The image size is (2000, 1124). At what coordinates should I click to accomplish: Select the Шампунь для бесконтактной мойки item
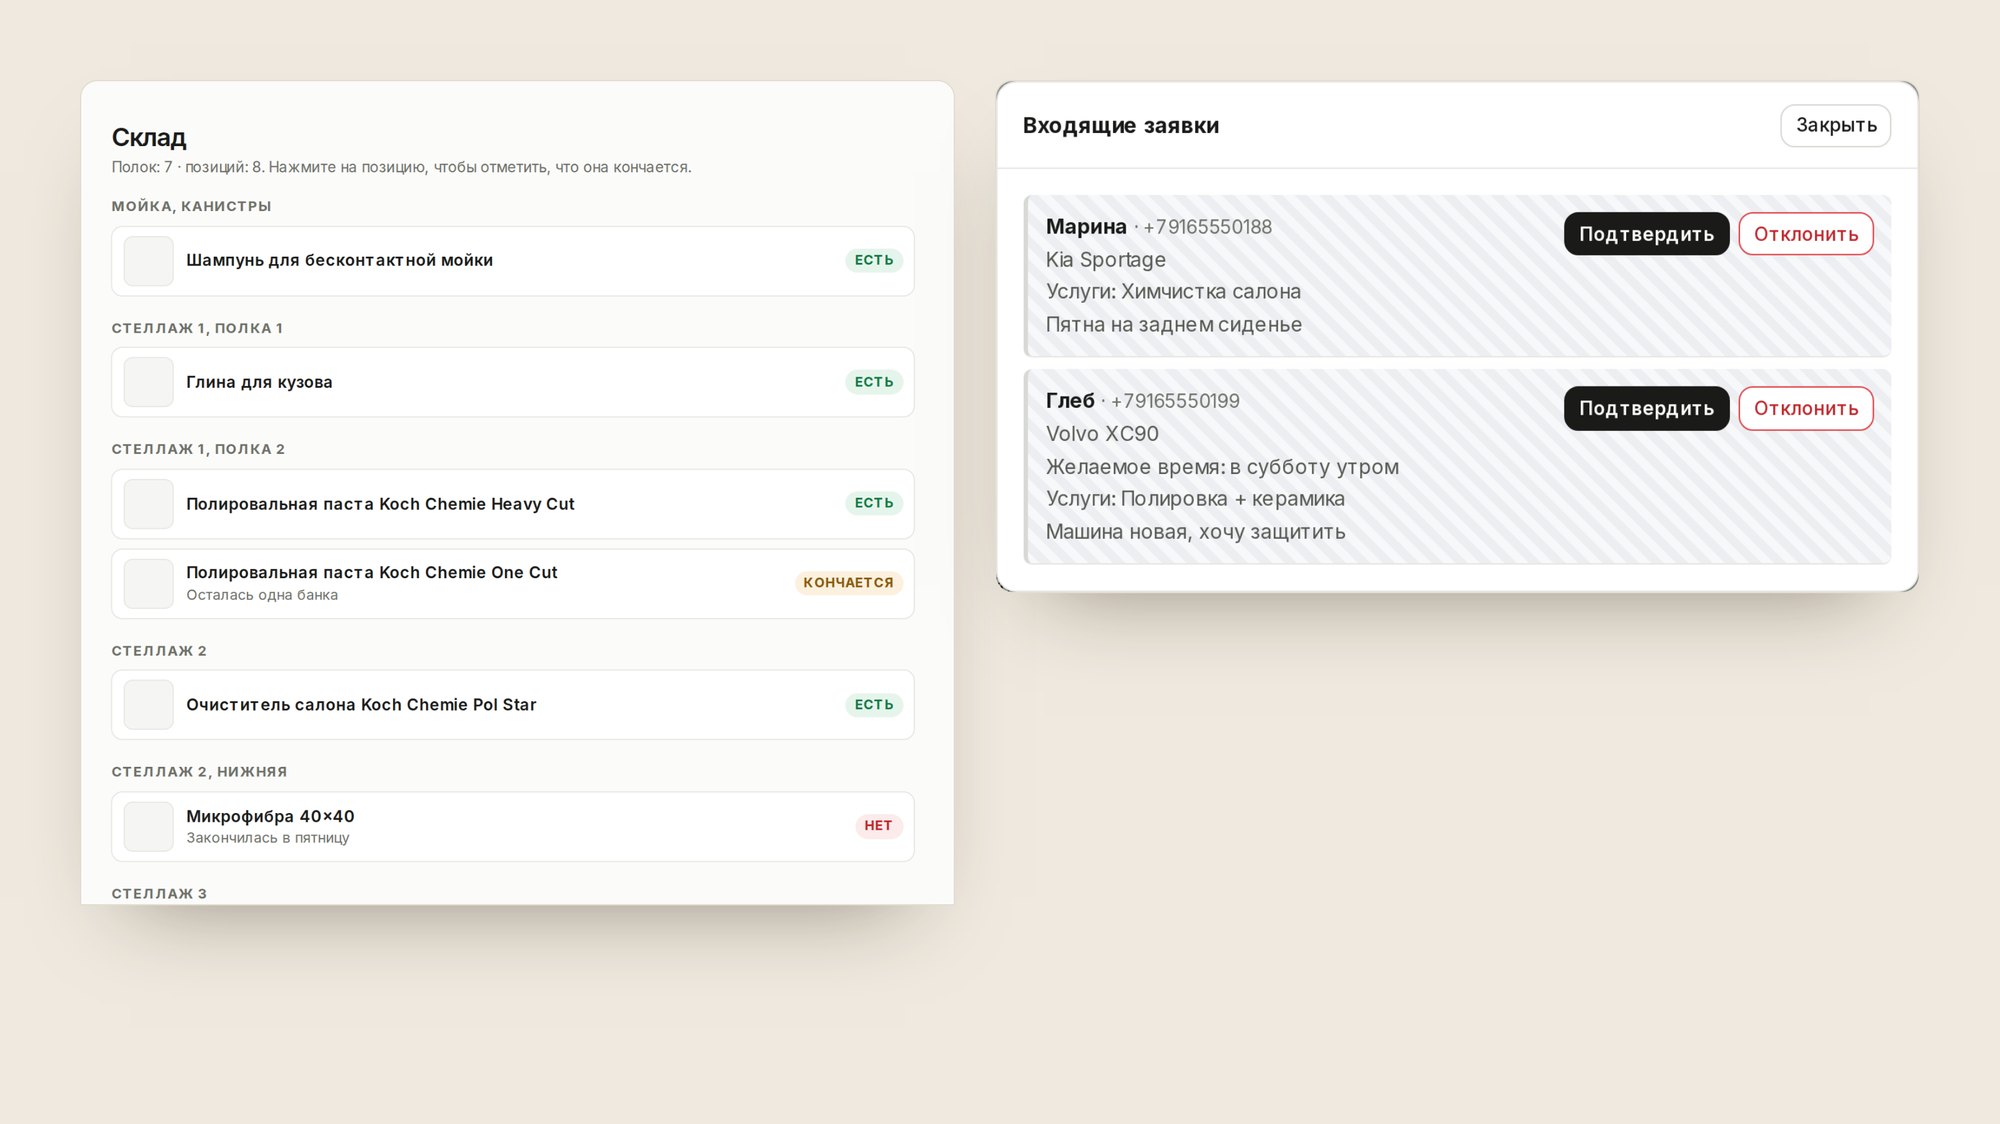tap(513, 261)
